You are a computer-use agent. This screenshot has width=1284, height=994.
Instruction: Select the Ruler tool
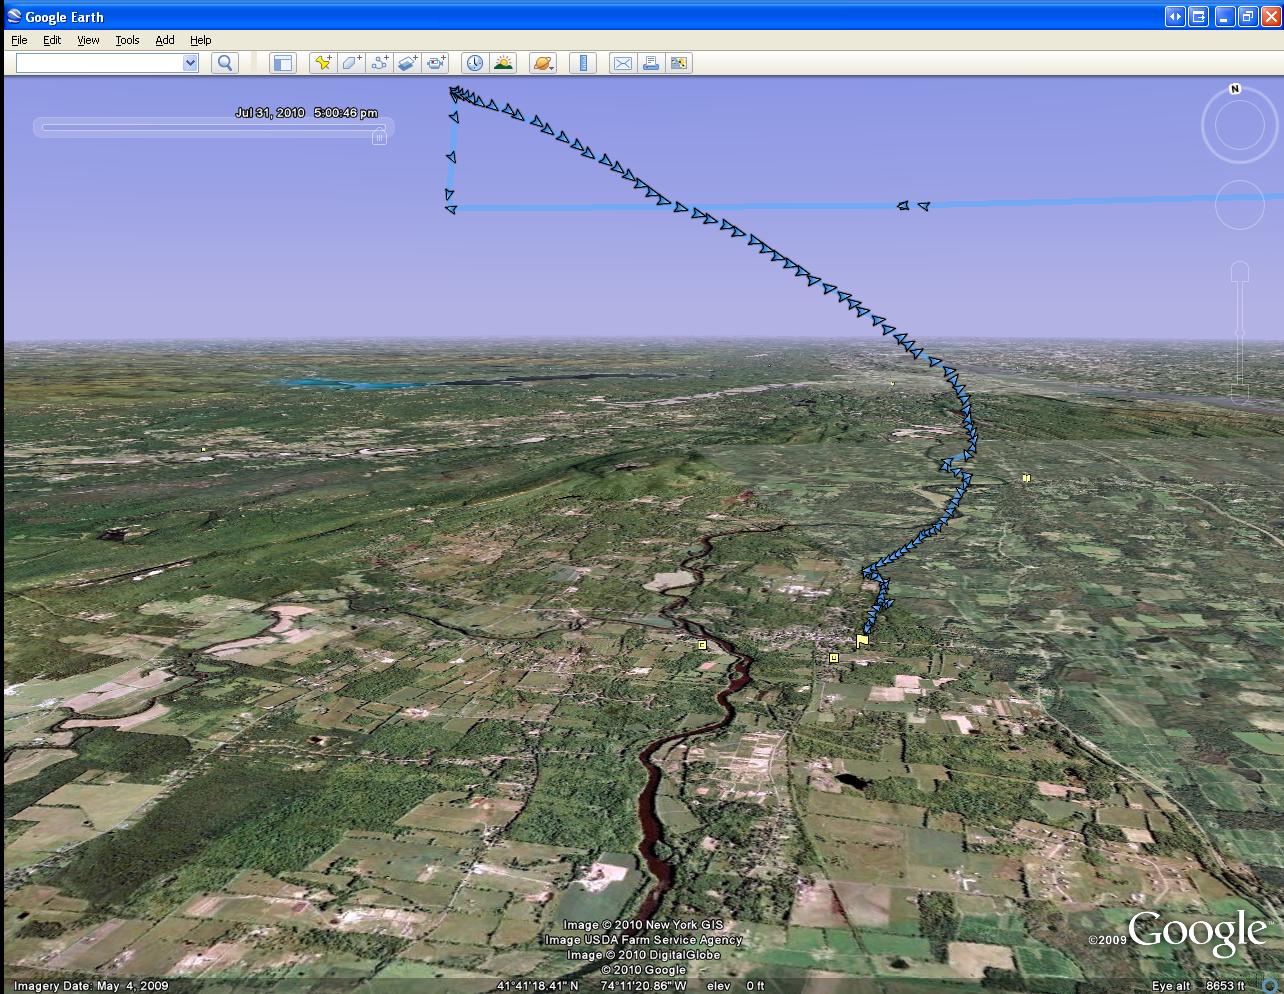click(583, 63)
